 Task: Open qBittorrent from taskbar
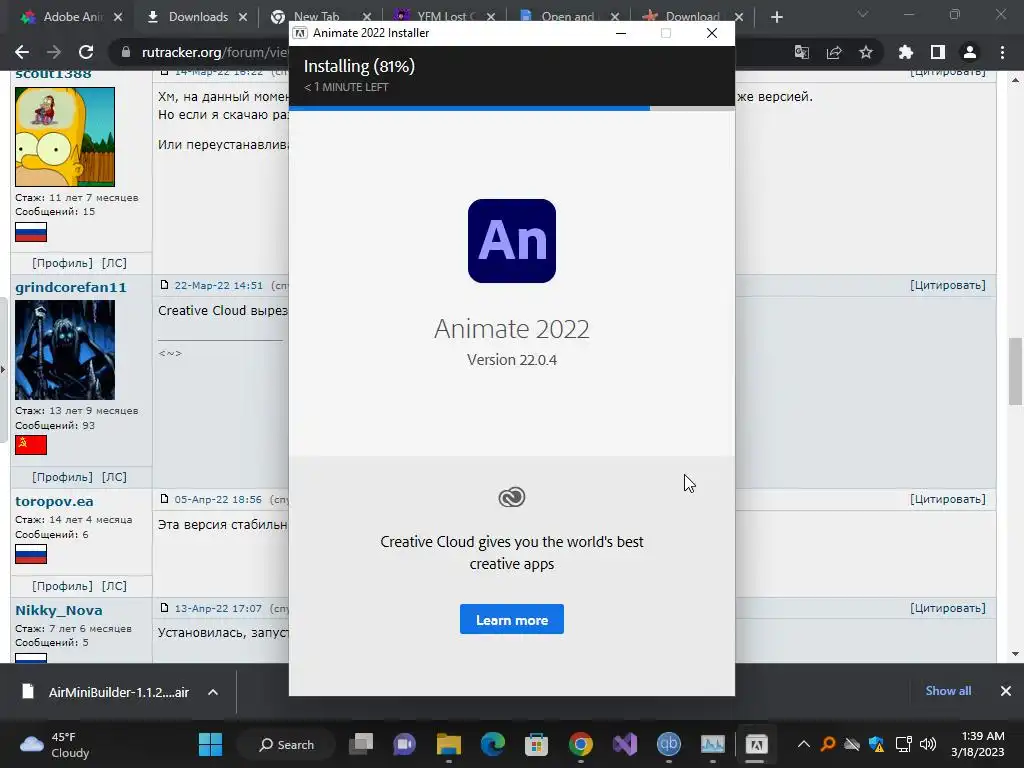tap(668, 744)
